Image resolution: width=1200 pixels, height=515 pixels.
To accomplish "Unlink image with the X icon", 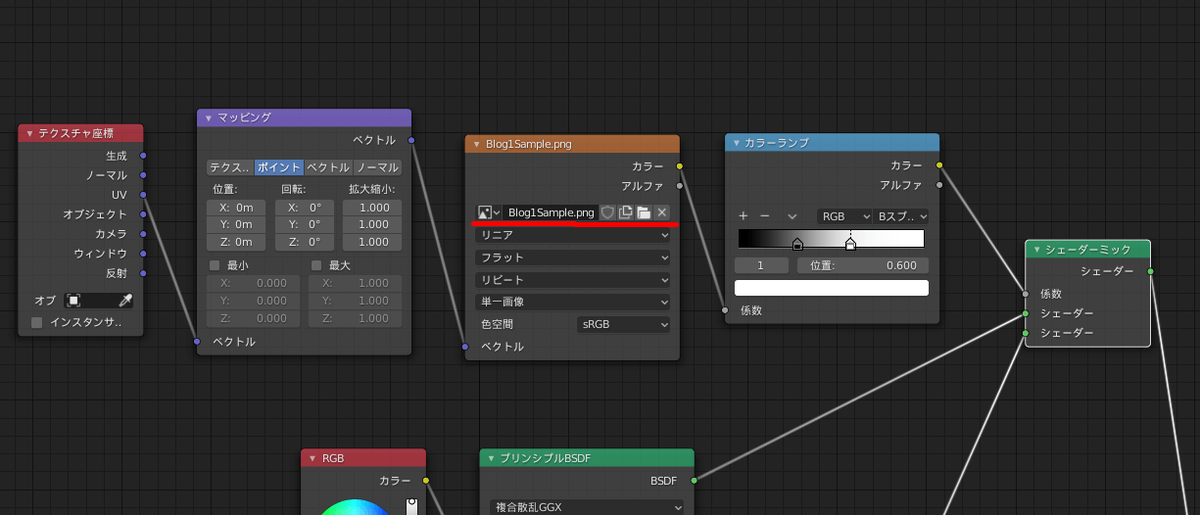I will (661, 213).
